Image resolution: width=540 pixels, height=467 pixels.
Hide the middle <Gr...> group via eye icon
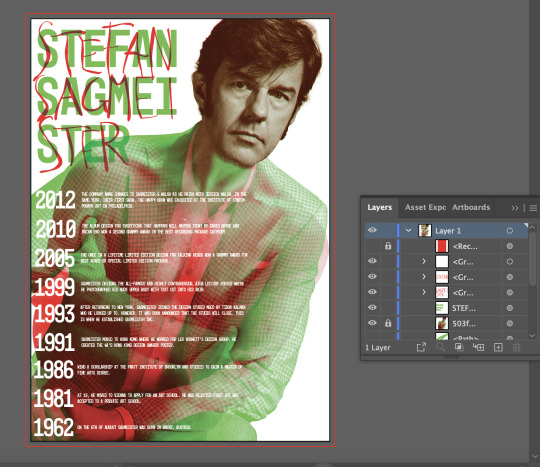tap(372, 277)
